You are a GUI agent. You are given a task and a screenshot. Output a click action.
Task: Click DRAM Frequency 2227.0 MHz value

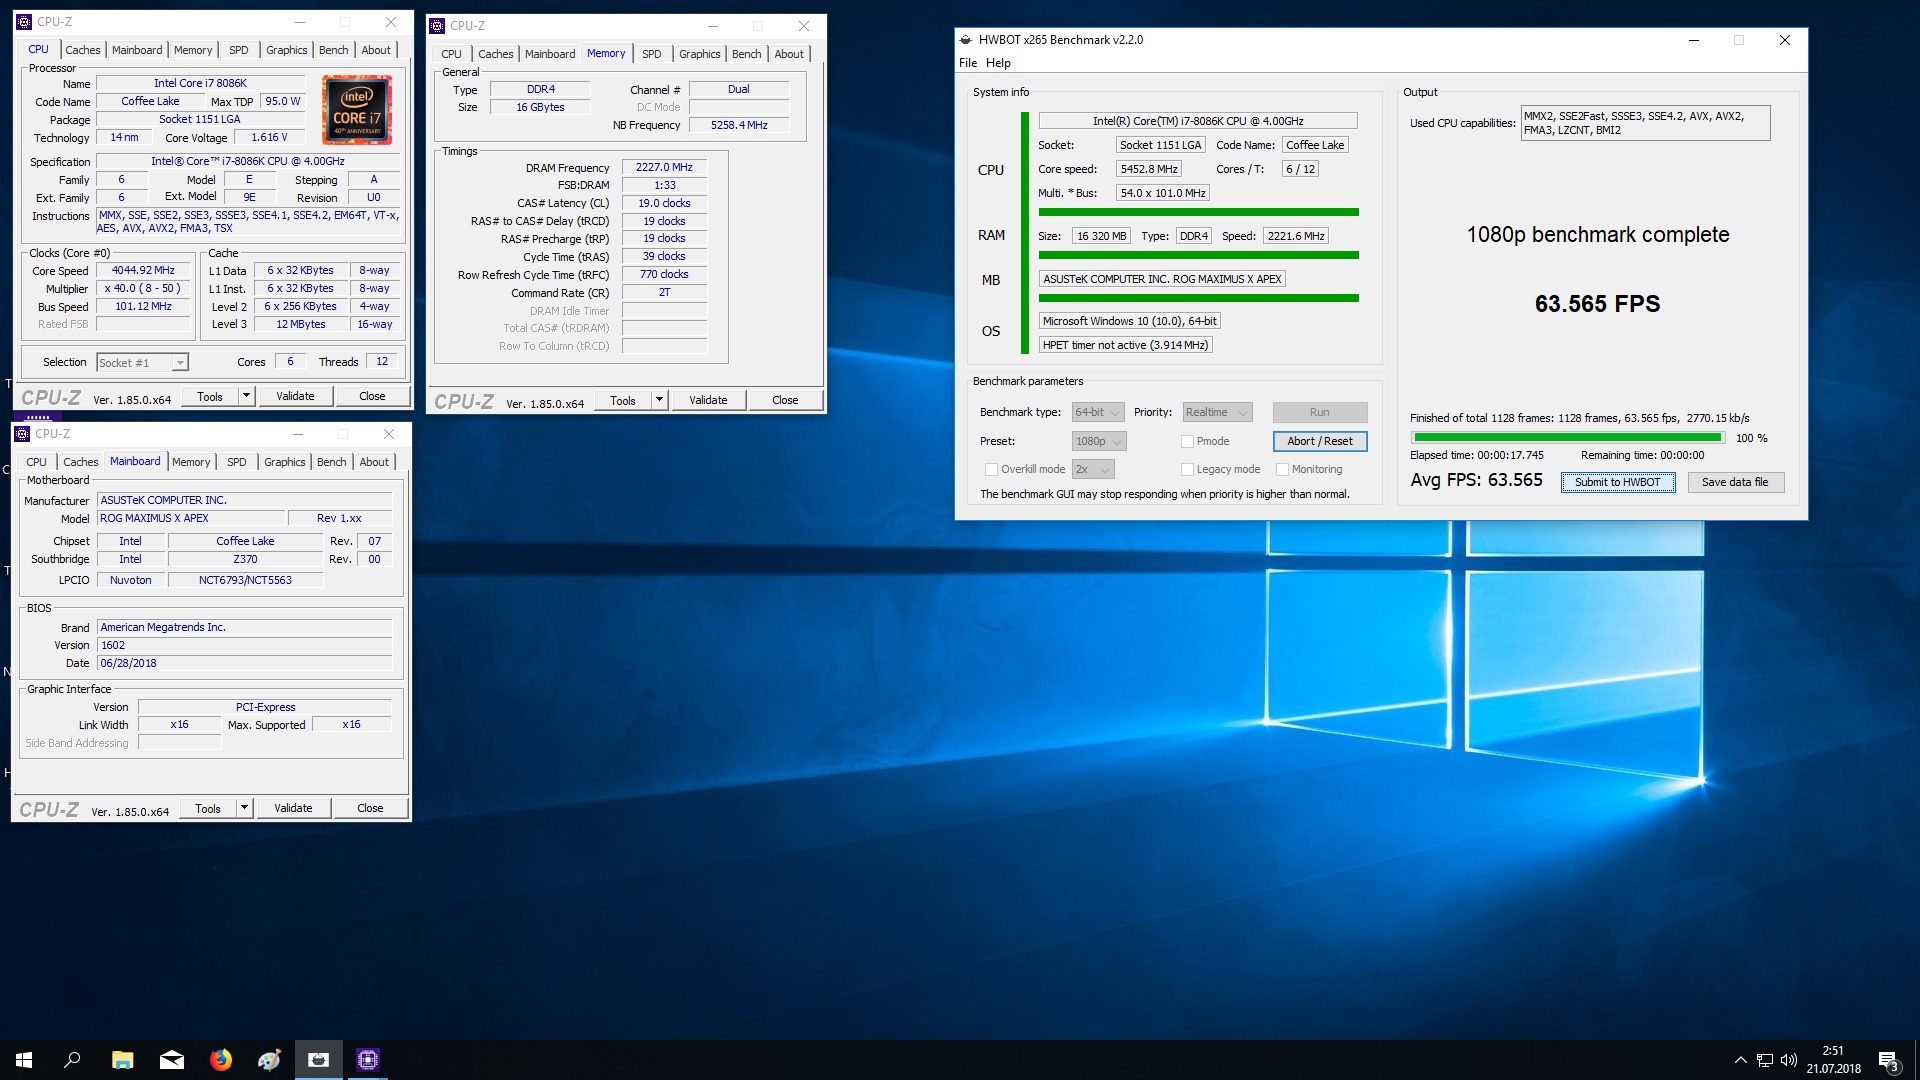tap(664, 167)
